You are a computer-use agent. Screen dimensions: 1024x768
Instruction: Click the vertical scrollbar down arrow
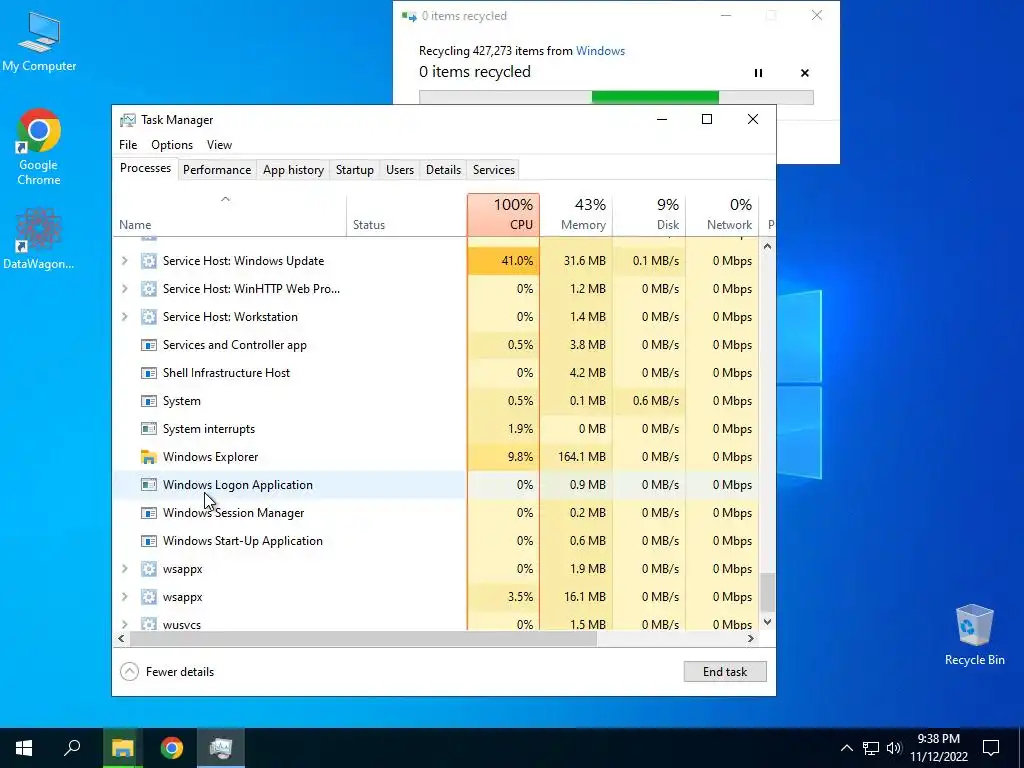pos(767,622)
